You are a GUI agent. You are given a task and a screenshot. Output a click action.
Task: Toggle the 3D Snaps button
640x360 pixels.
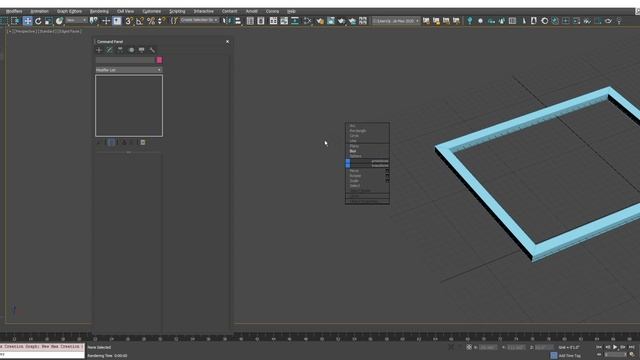pyautogui.click(x=129, y=21)
